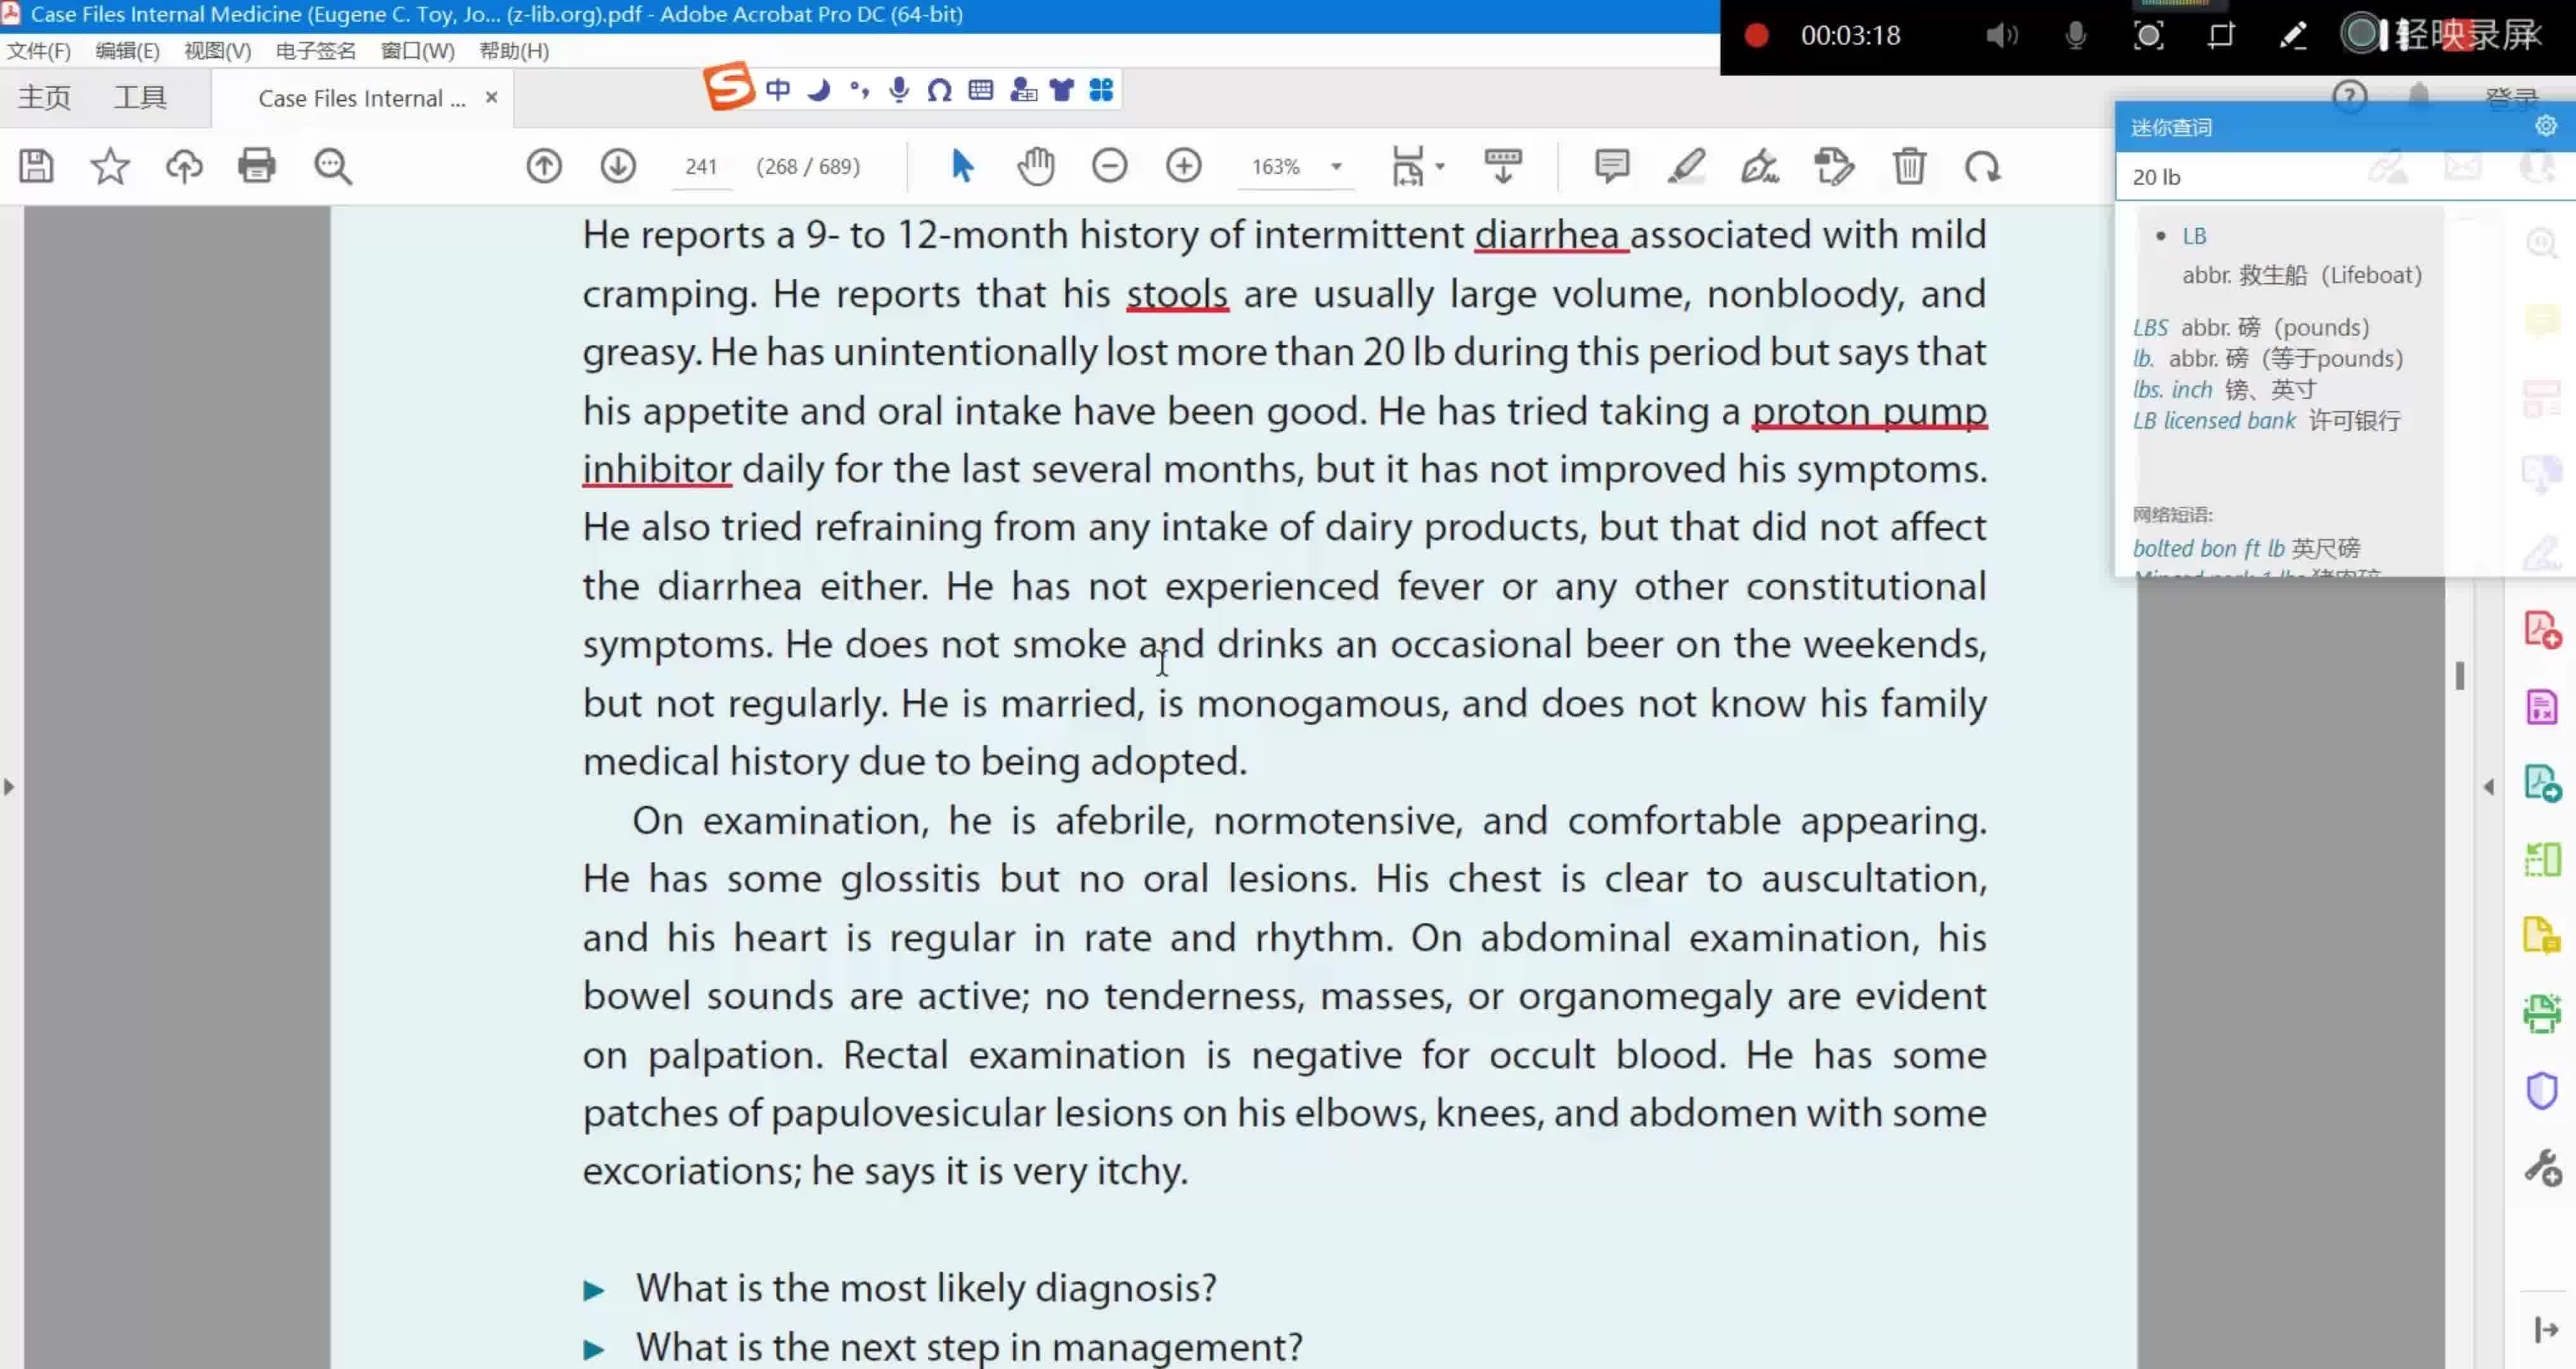The image size is (2576, 1369).
Task: Open the fit page width tool
Action: pyautogui.click(x=1408, y=166)
